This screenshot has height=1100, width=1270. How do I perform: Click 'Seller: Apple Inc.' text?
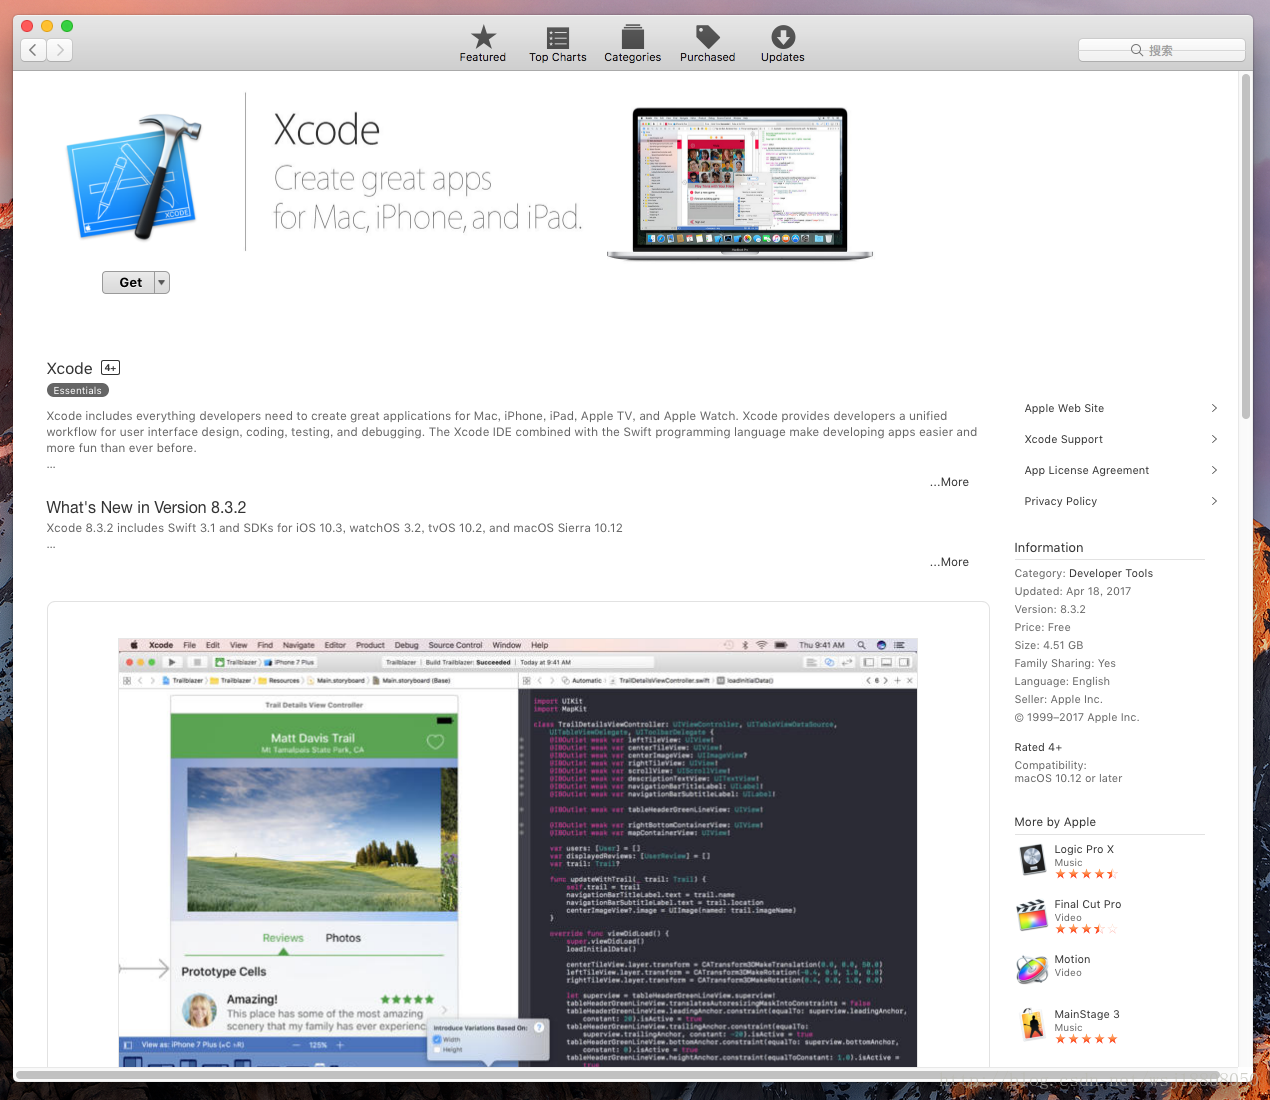[1059, 699]
